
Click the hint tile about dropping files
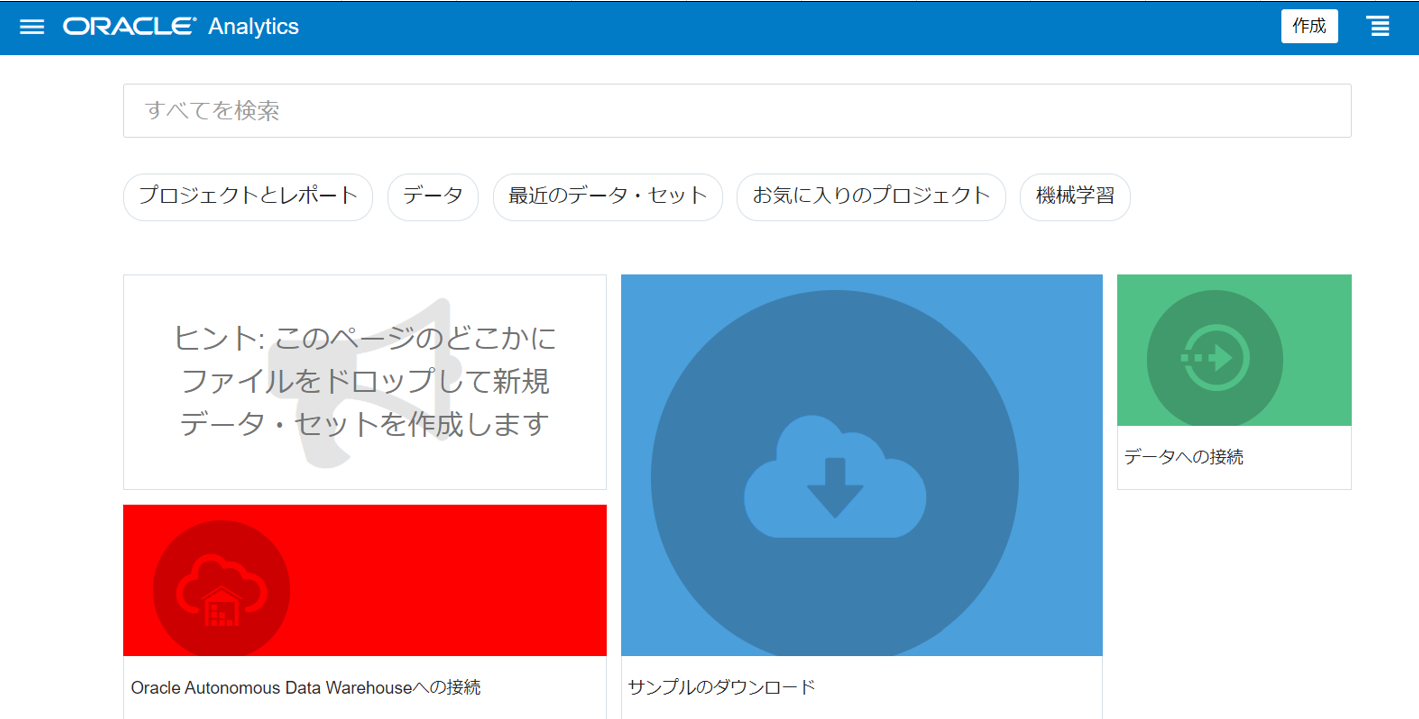pyautogui.click(x=364, y=382)
